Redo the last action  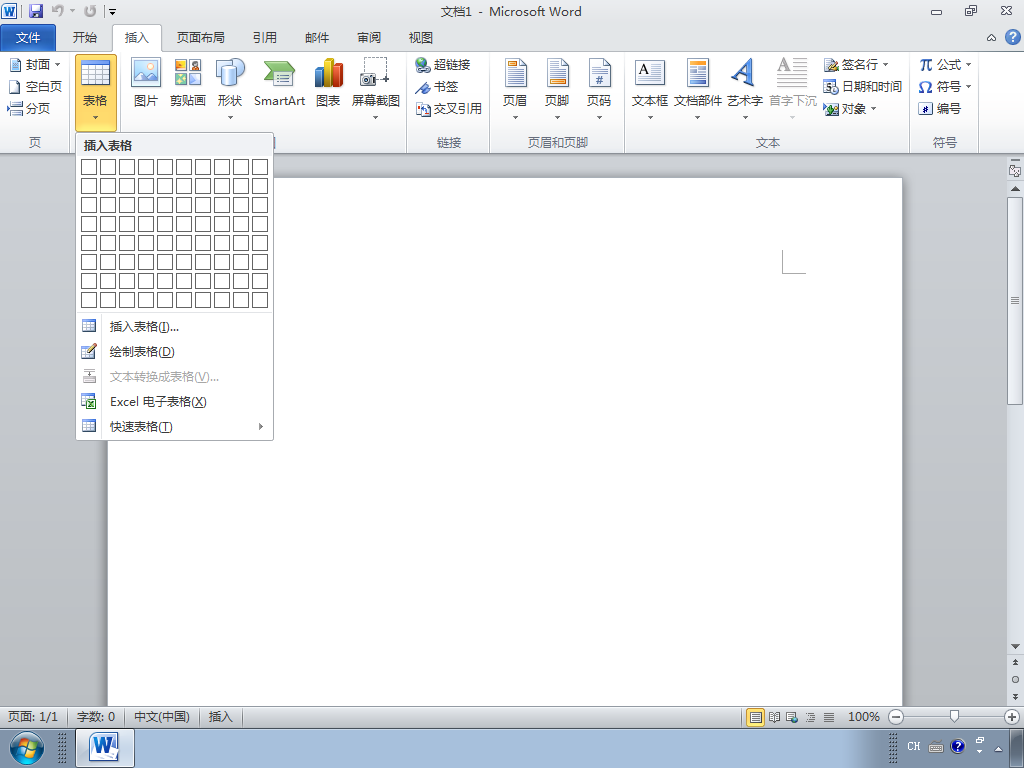(91, 11)
